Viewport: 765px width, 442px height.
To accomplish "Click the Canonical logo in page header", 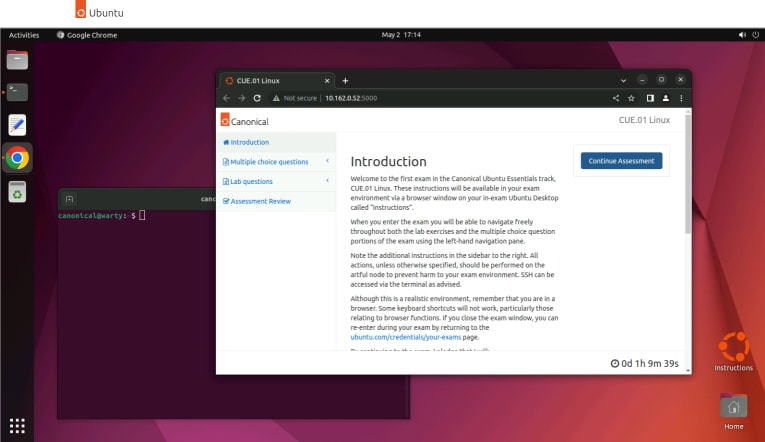I will [x=244, y=120].
